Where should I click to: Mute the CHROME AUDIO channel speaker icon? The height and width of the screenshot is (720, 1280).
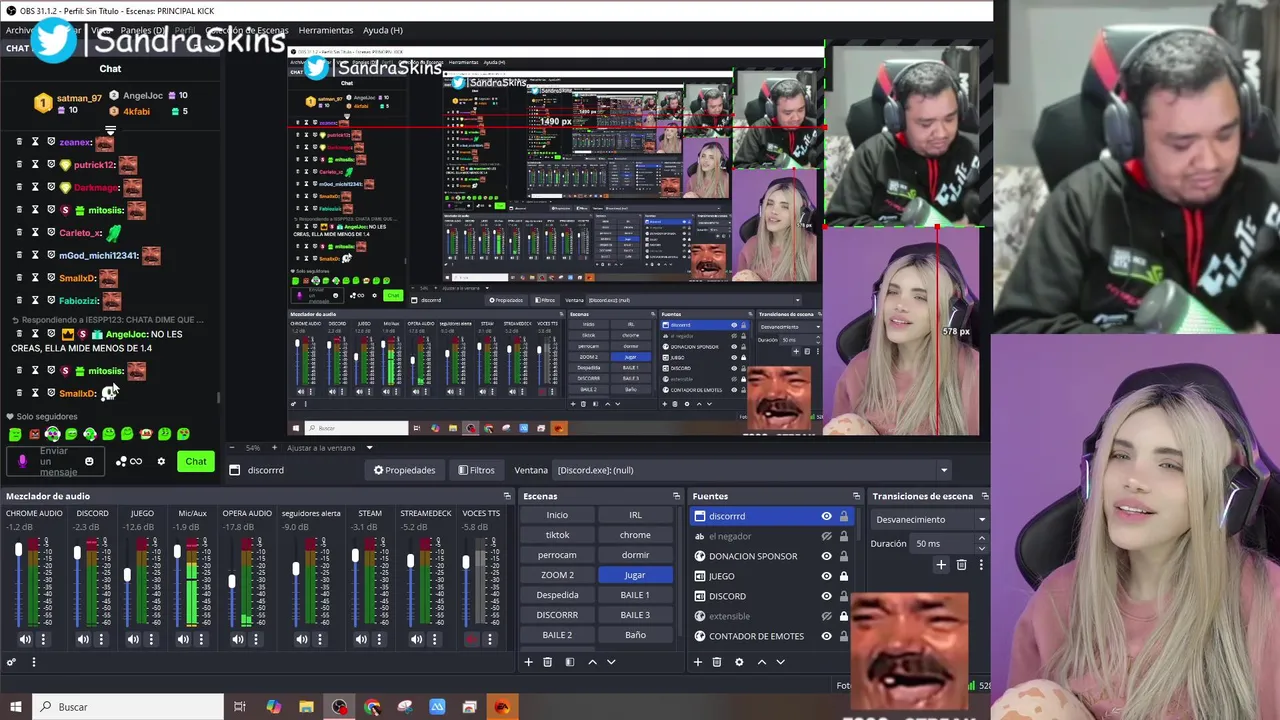click(25, 639)
